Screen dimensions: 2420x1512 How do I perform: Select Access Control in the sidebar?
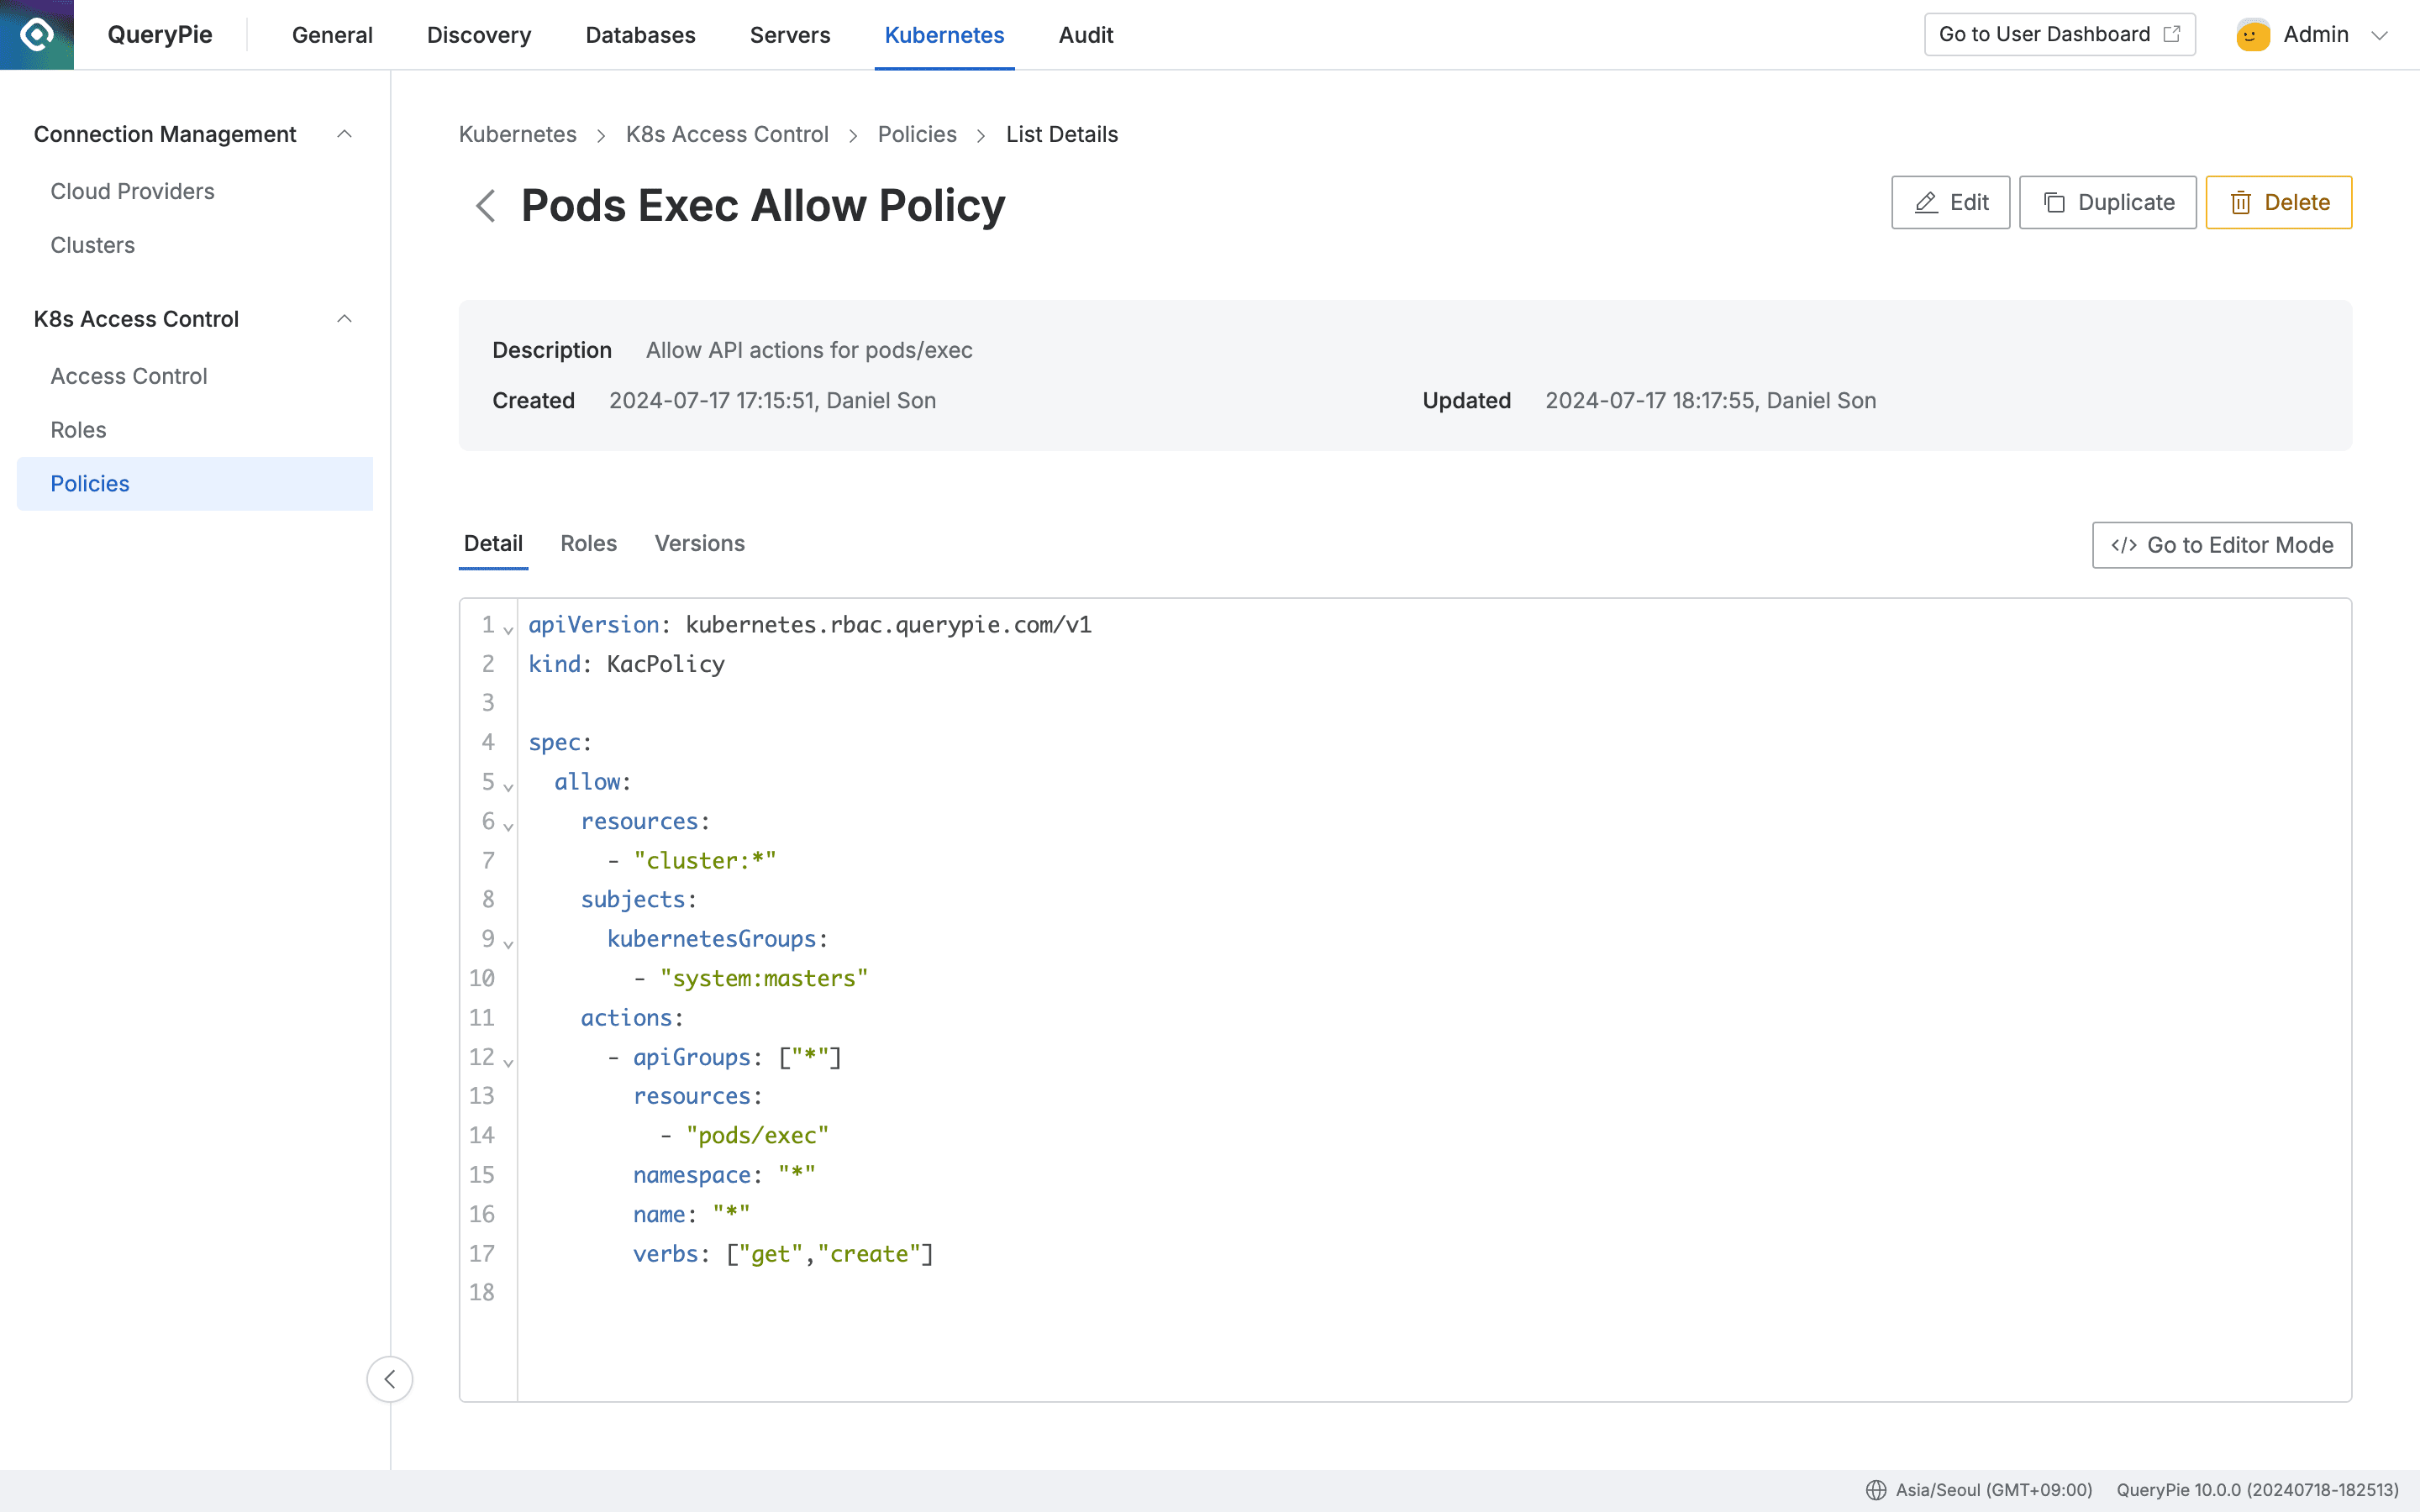coord(128,376)
